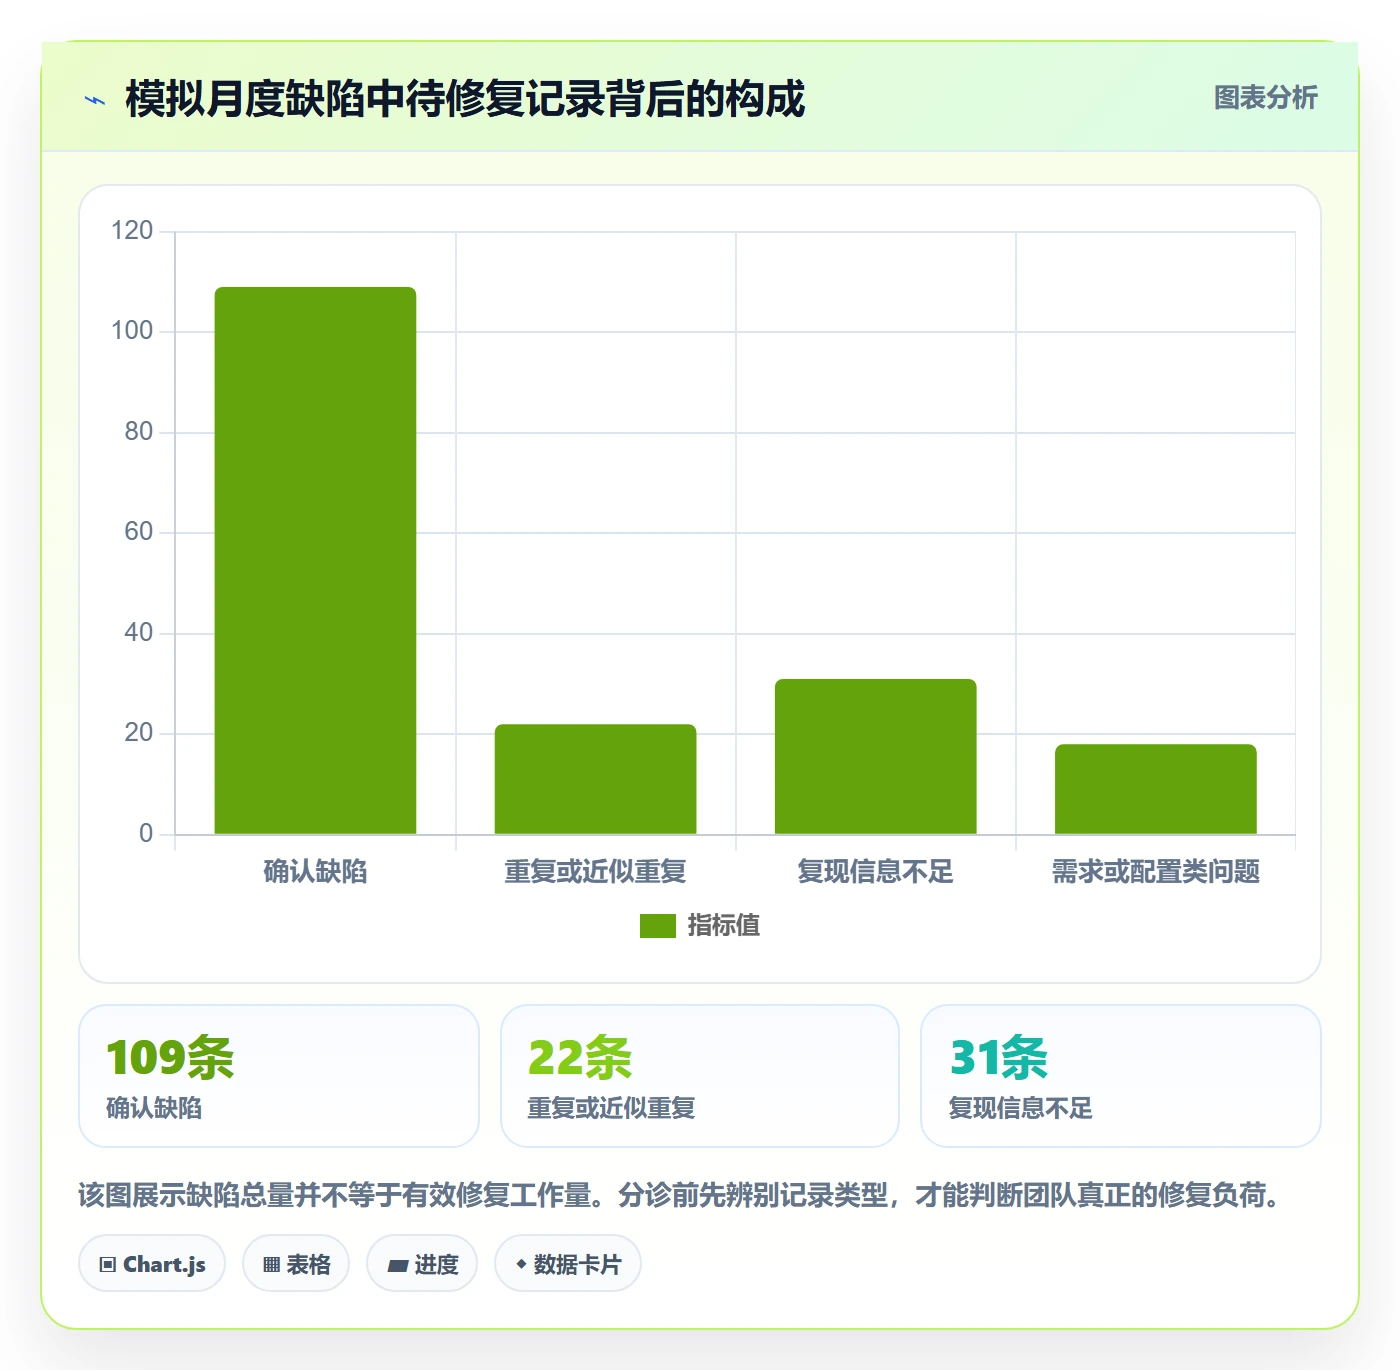The height and width of the screenshot is (1370, 1400).
Task: Click the x-axis label 重复或近似重复
Action: pos(595,872)
